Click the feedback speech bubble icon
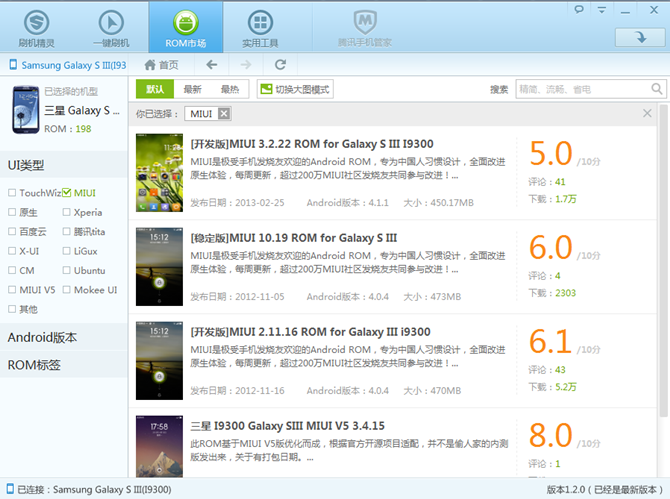The width and height of the screenshot is (670, 499). coord(579,9)
